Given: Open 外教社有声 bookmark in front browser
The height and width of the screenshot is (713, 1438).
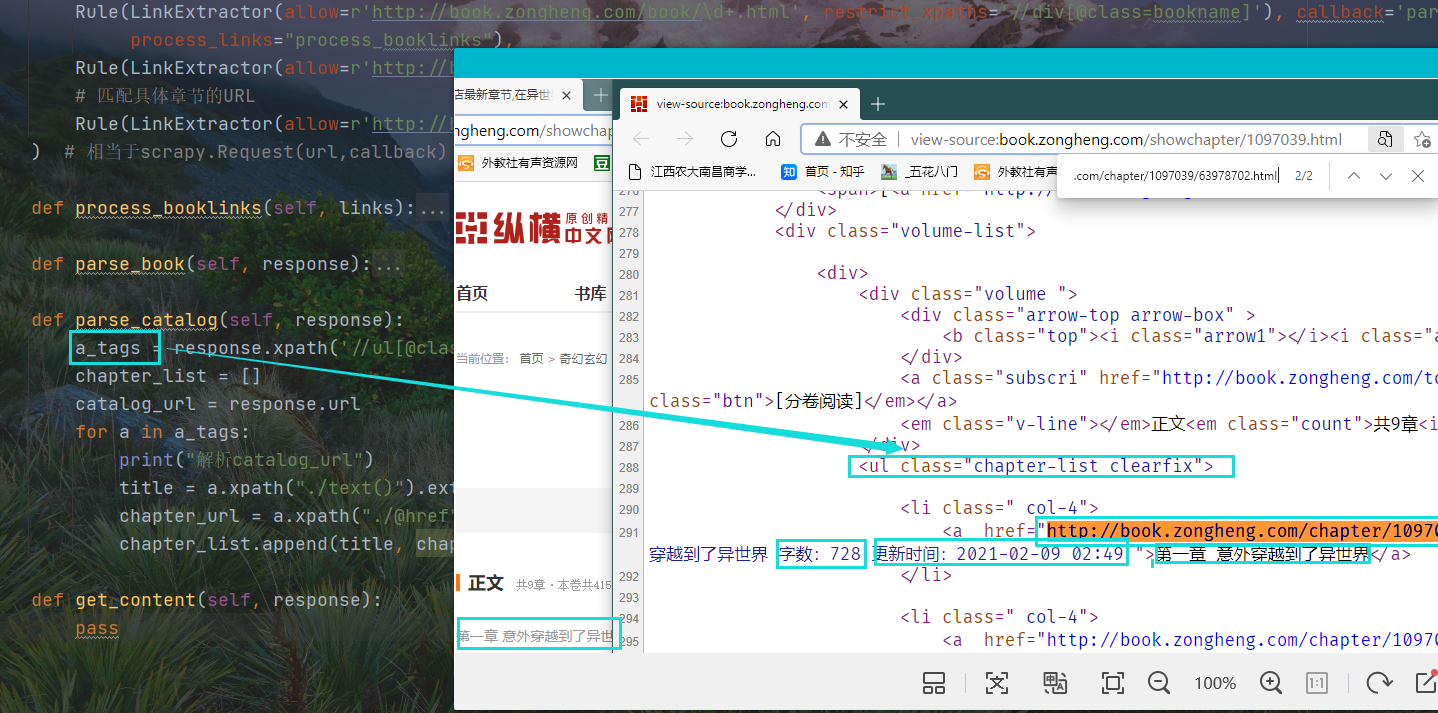Looking at the screenshot, I should tap(1016, 172).
